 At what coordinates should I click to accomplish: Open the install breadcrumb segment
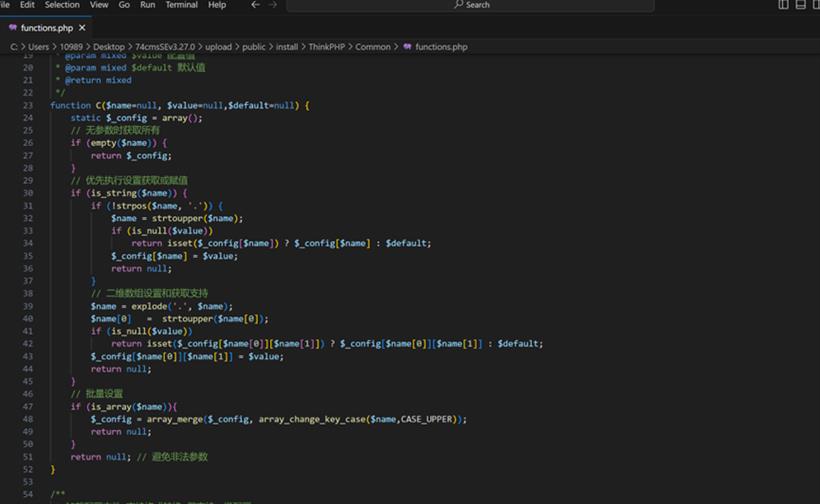(287, 47)
